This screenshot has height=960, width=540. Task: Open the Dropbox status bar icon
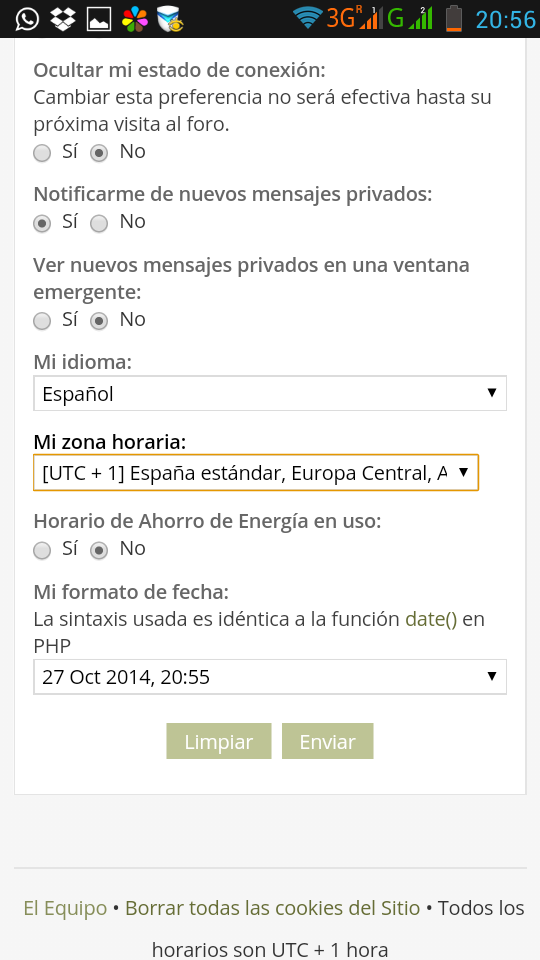(62, 19)
